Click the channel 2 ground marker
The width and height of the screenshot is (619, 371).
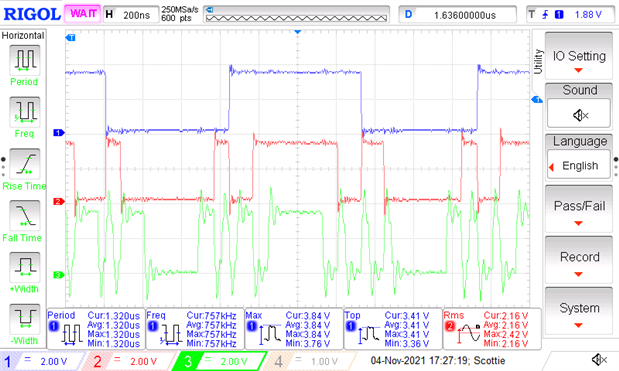59,202
